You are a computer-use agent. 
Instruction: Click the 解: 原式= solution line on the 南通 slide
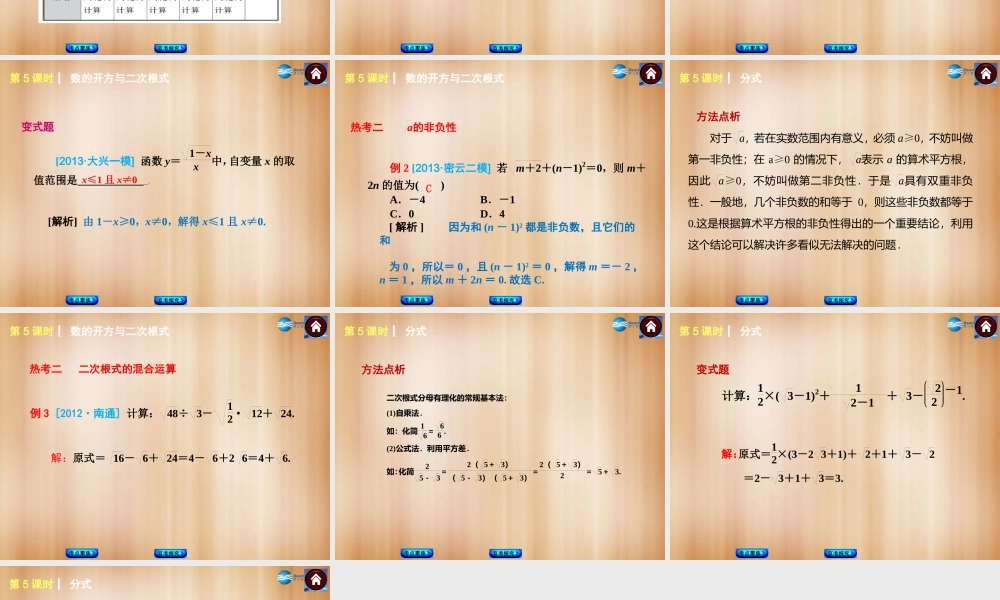(x=171, y=458)
